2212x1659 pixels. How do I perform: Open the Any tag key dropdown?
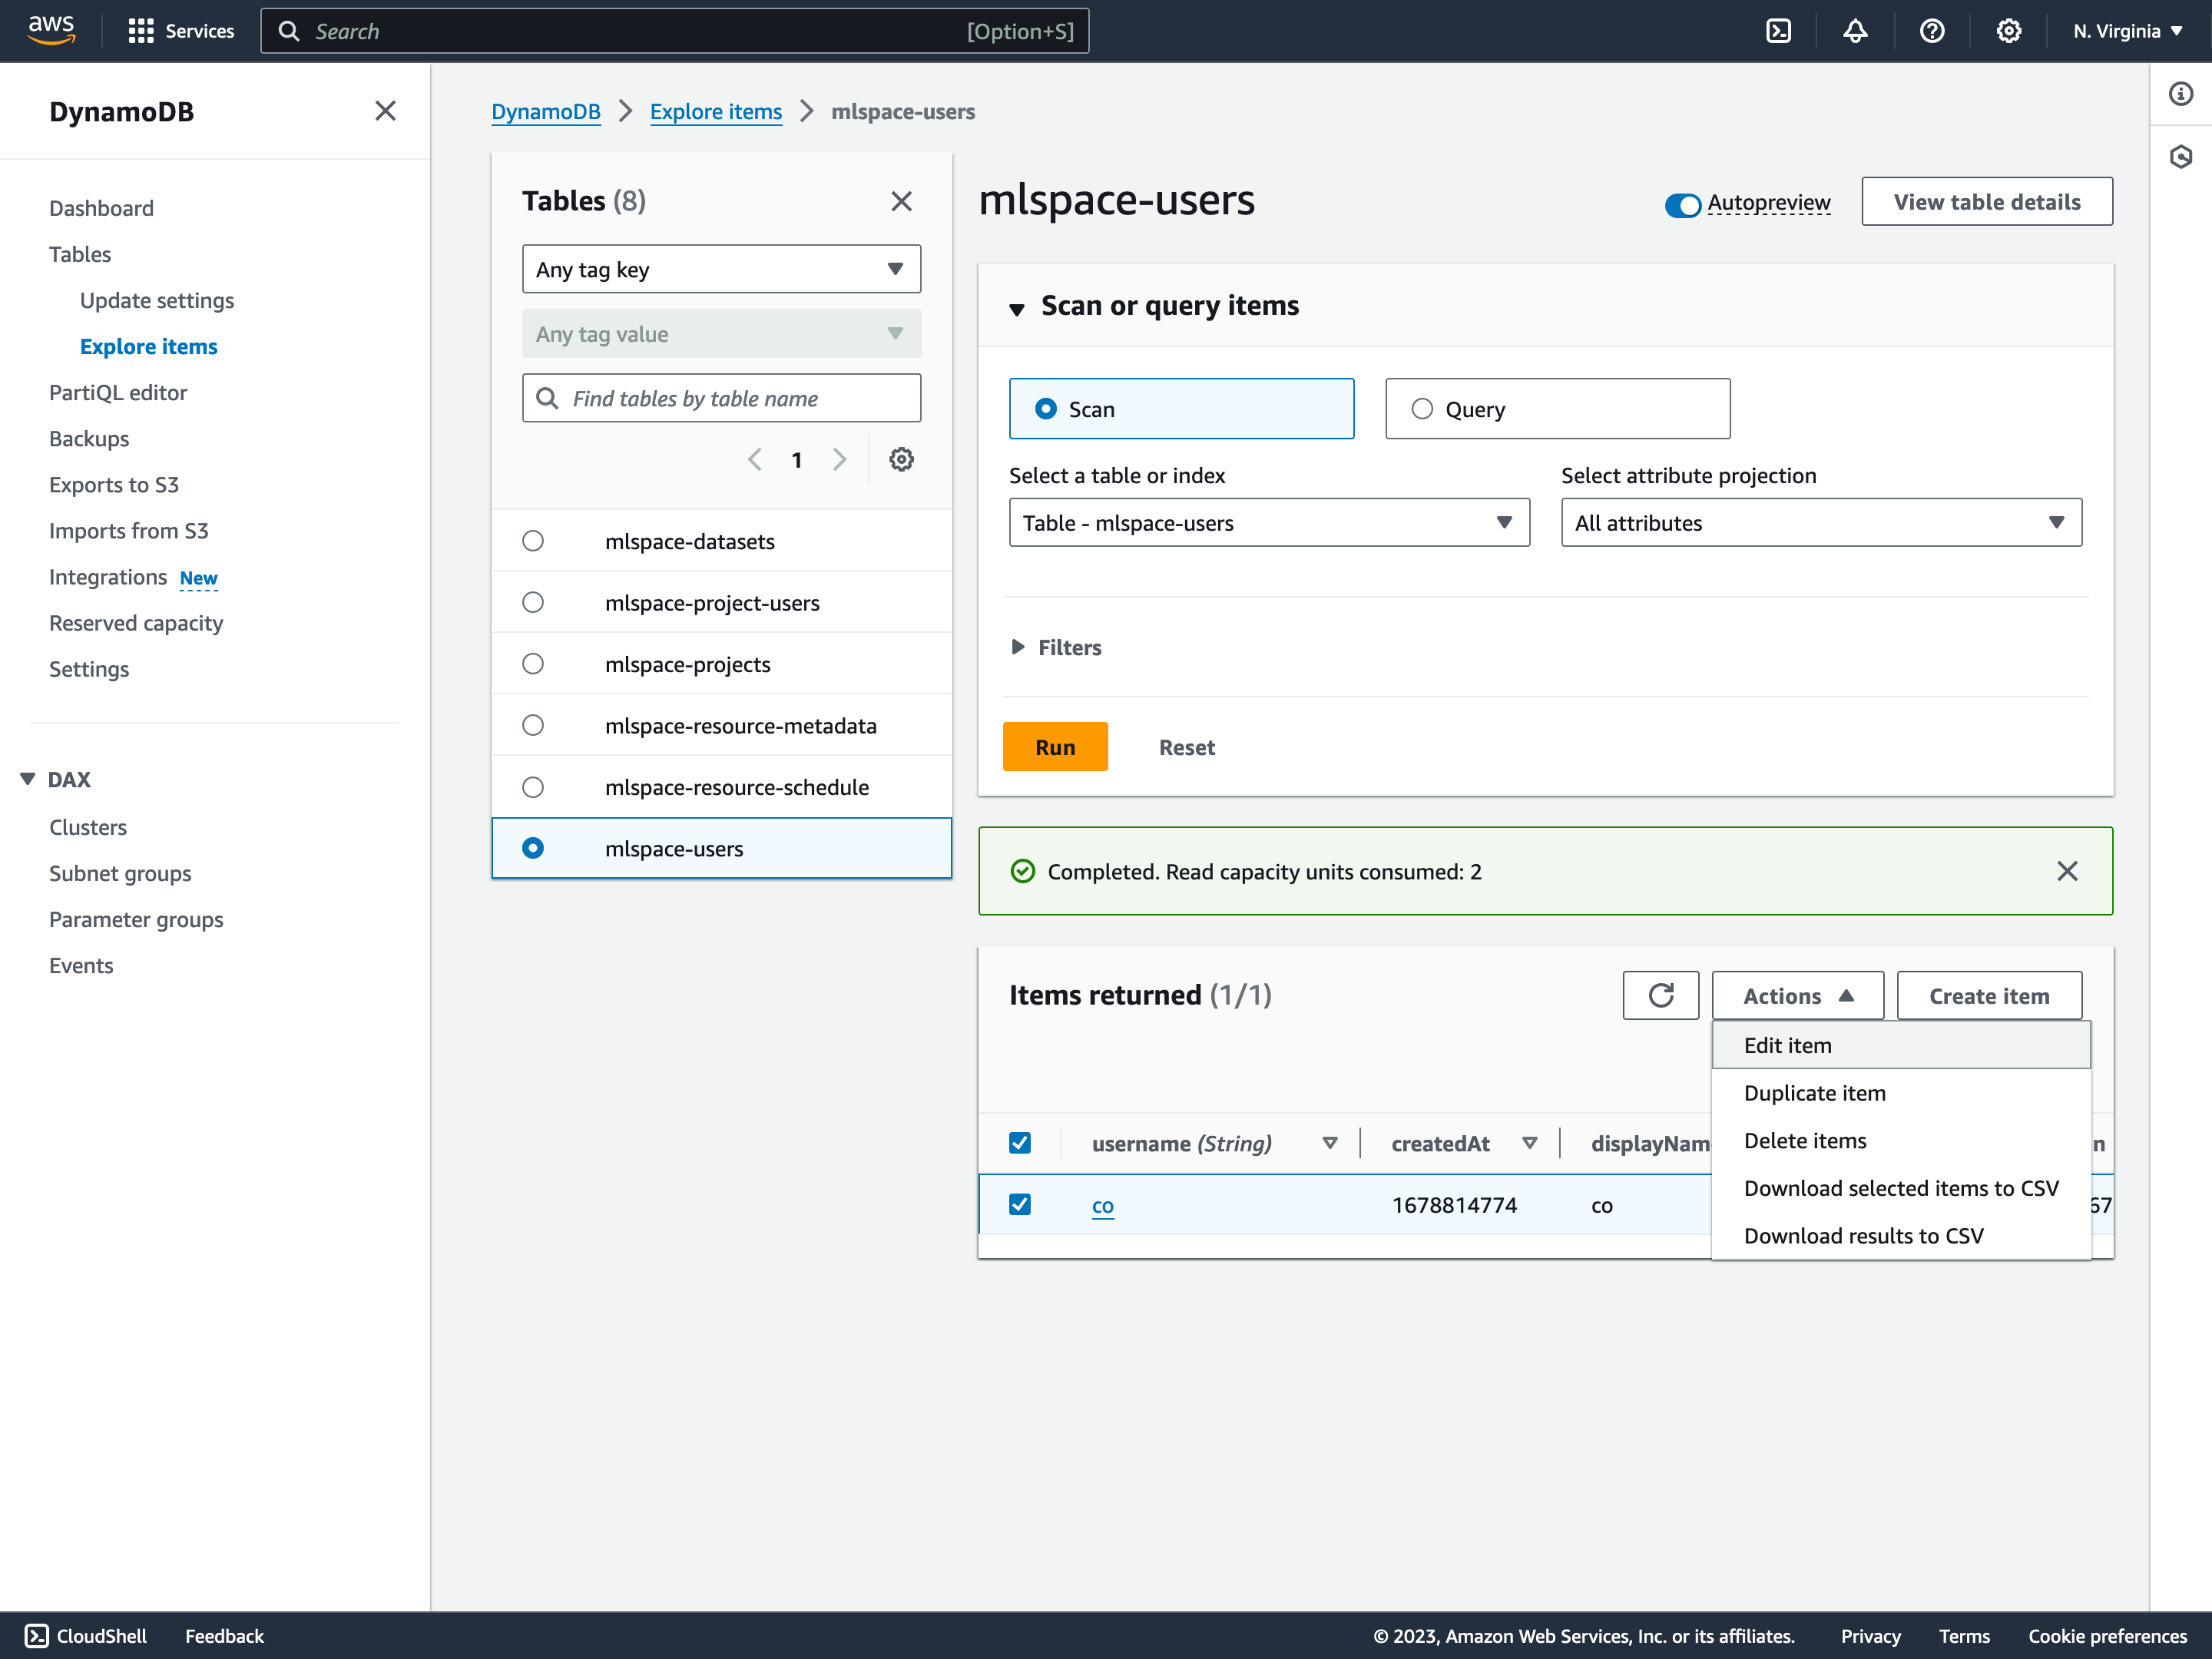[x=721, y=269]
